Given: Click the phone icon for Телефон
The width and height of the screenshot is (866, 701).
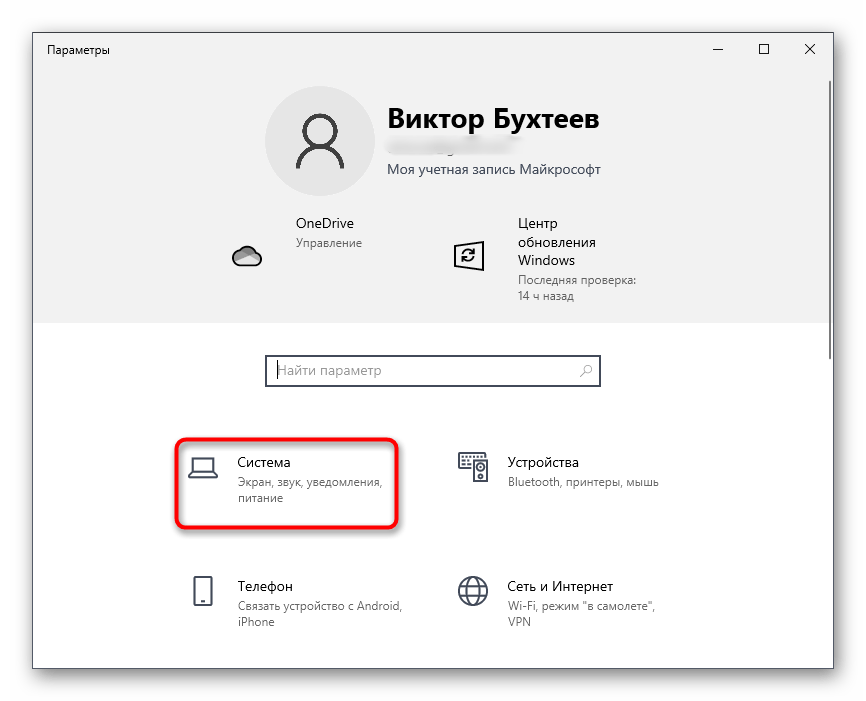Looking at the screenshot, I should tap(203, 591).
